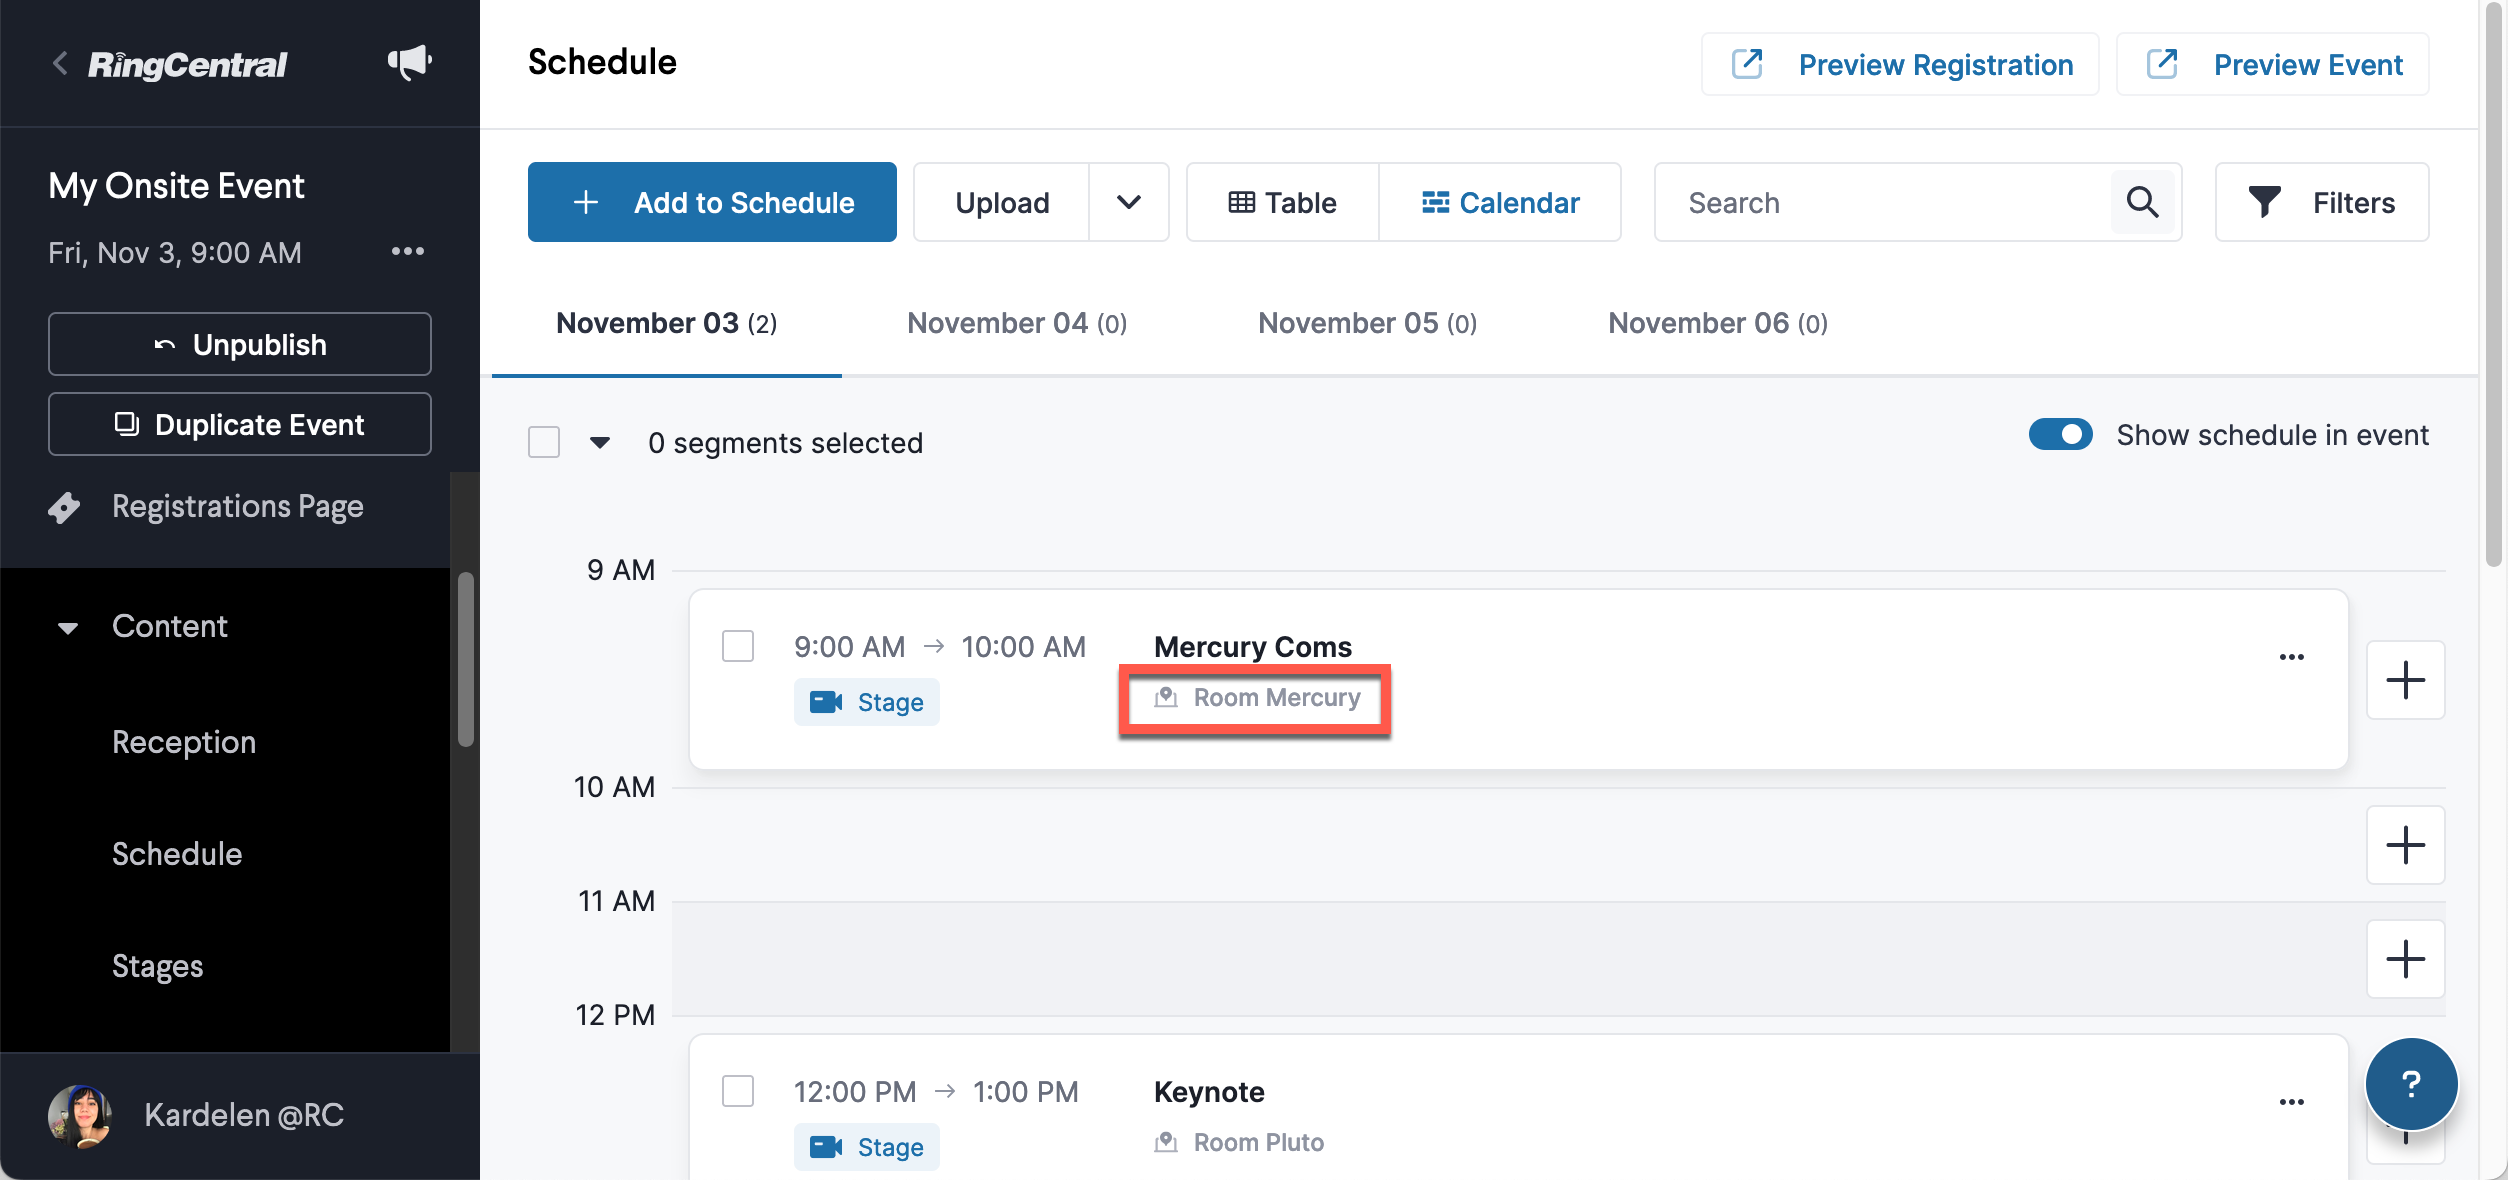Click My Onsite Event title
The width and height of the screenshot is (2508, 1180).
176,186
